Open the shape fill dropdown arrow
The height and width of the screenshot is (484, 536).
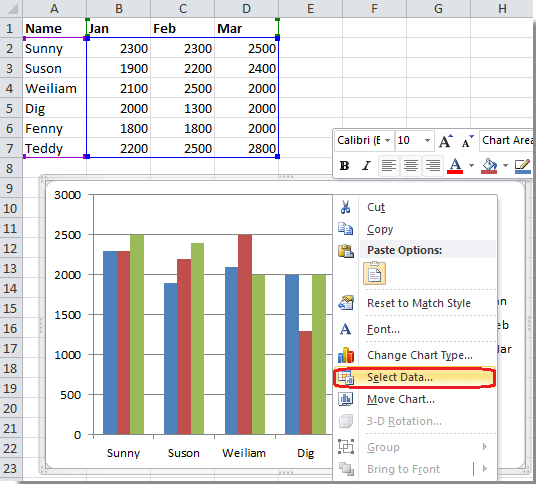(505, 166)
